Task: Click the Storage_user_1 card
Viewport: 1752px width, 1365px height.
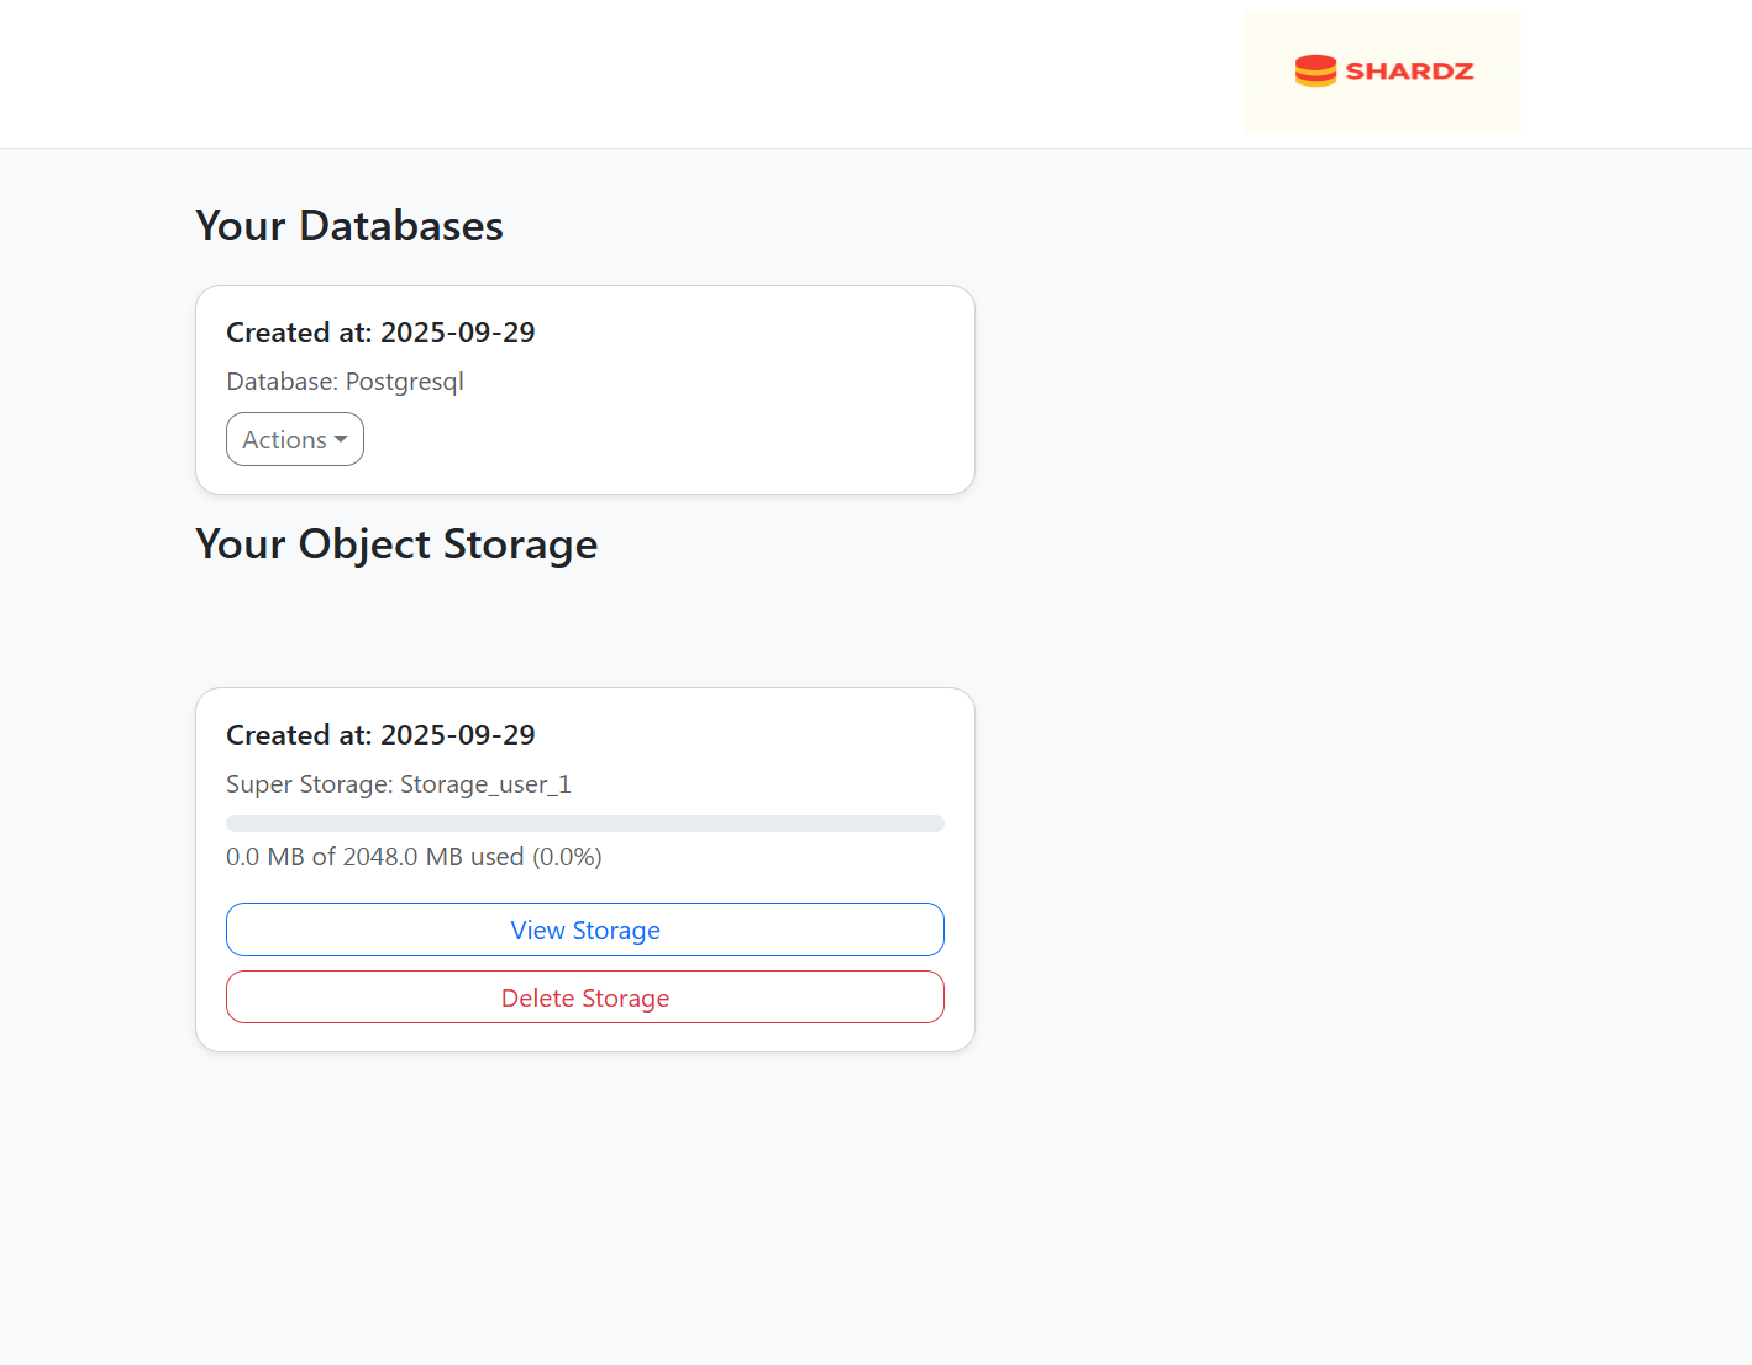Action: pyautogui.click(x=585, y=867)
